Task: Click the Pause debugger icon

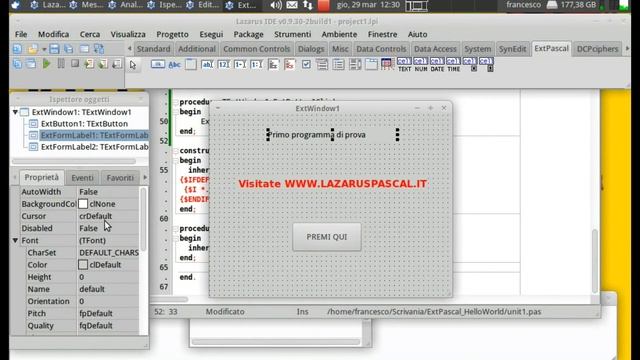Action: click(x=61, y=64)
